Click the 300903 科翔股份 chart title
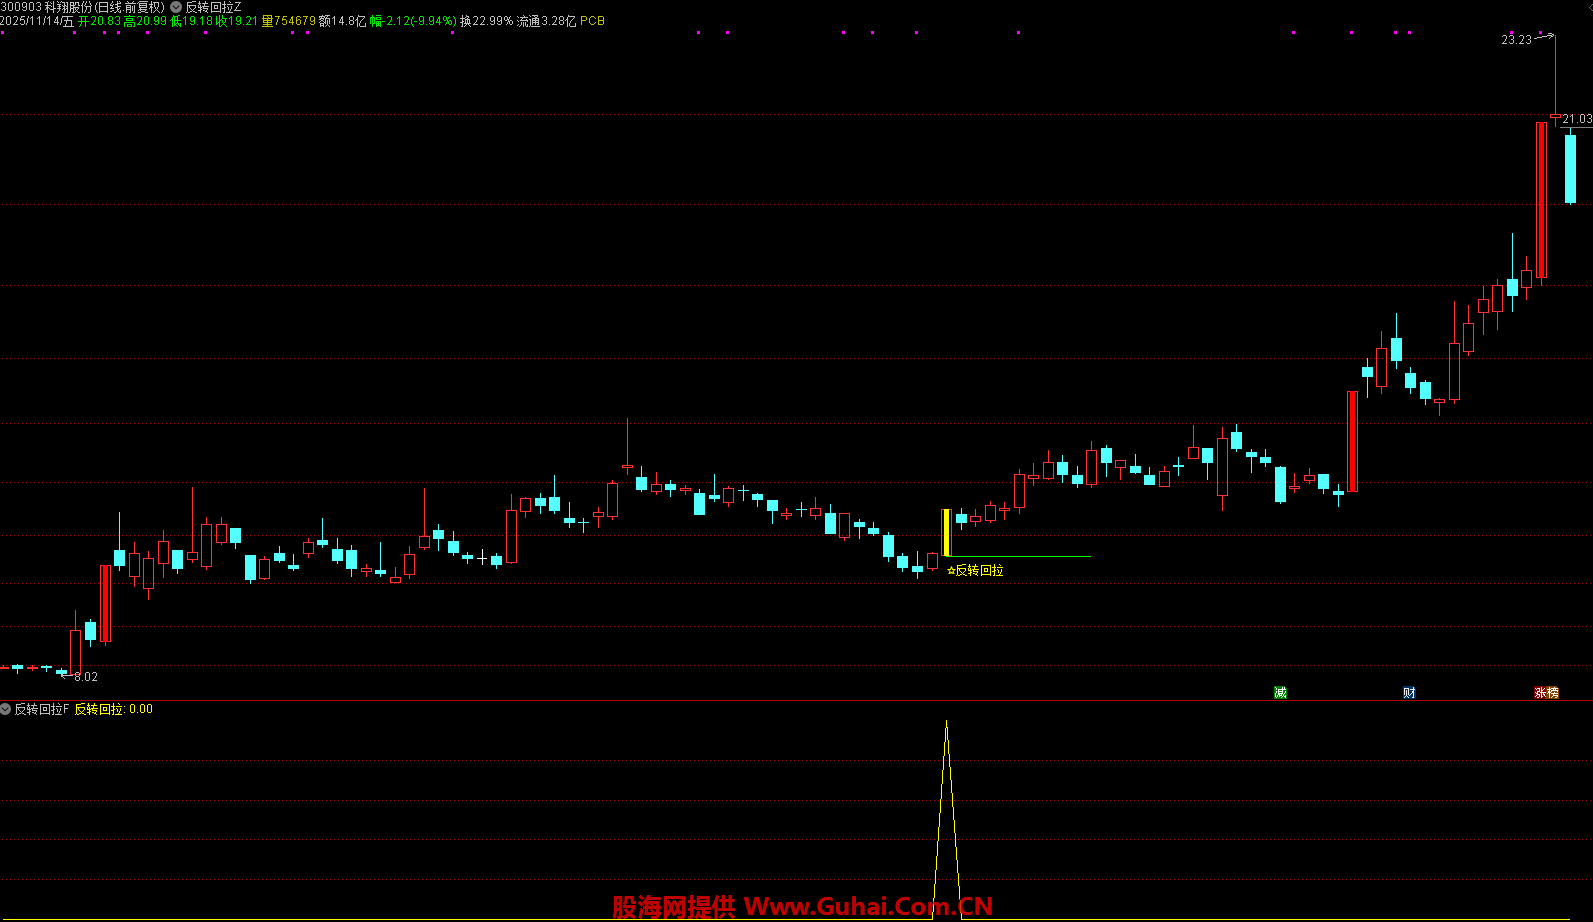The height and width of the screenshot is (922, 1593). point(82,7)
